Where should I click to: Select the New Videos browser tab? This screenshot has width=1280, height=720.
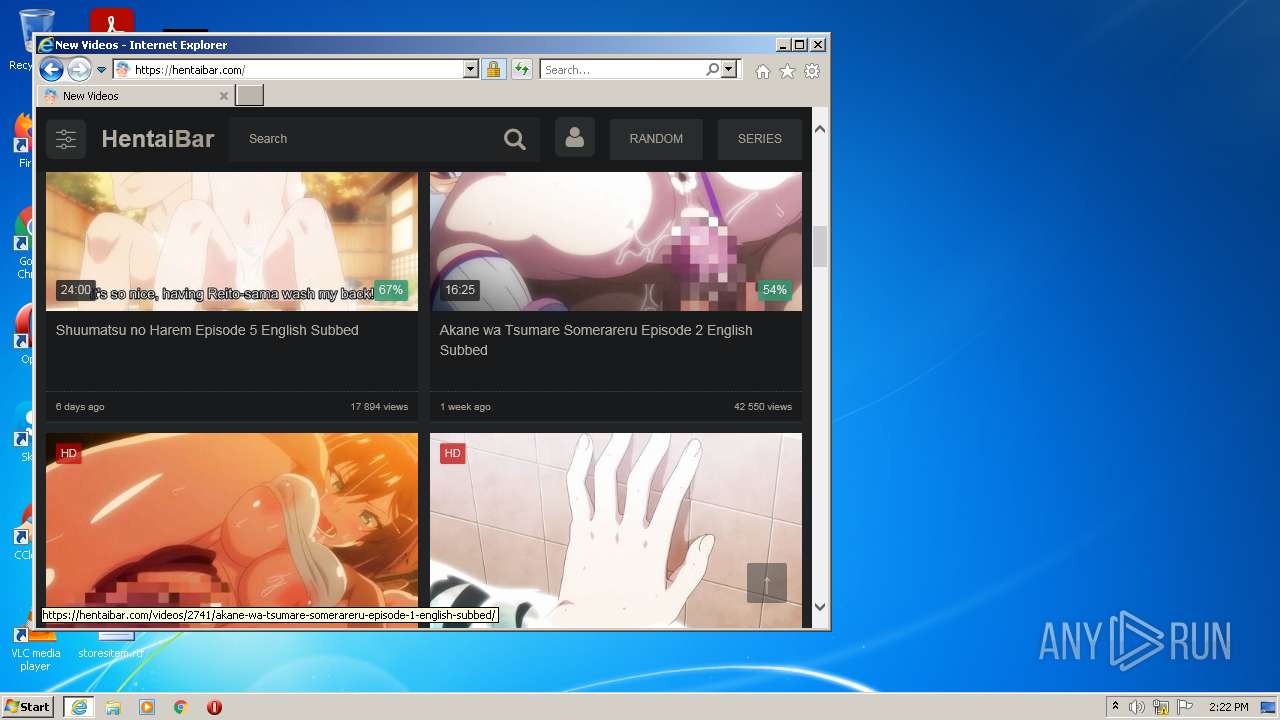pos(136,96)
